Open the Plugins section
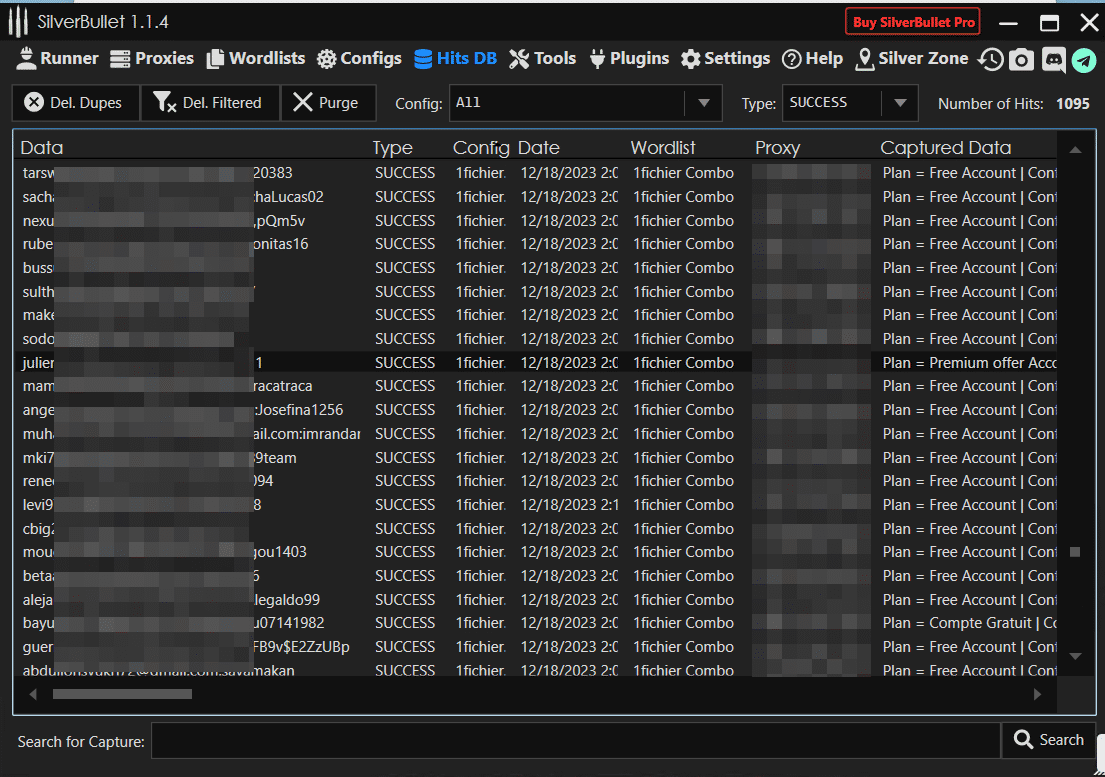Image resolution: width=1105 pixels, height=777 pixels. coord(629,59)
